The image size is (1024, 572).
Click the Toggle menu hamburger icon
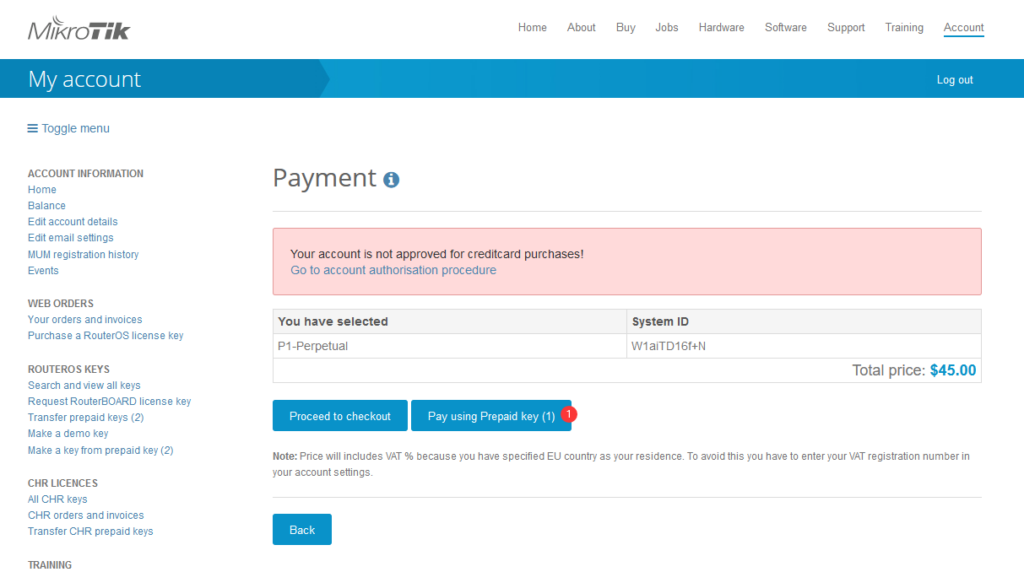tap(32, 129)
